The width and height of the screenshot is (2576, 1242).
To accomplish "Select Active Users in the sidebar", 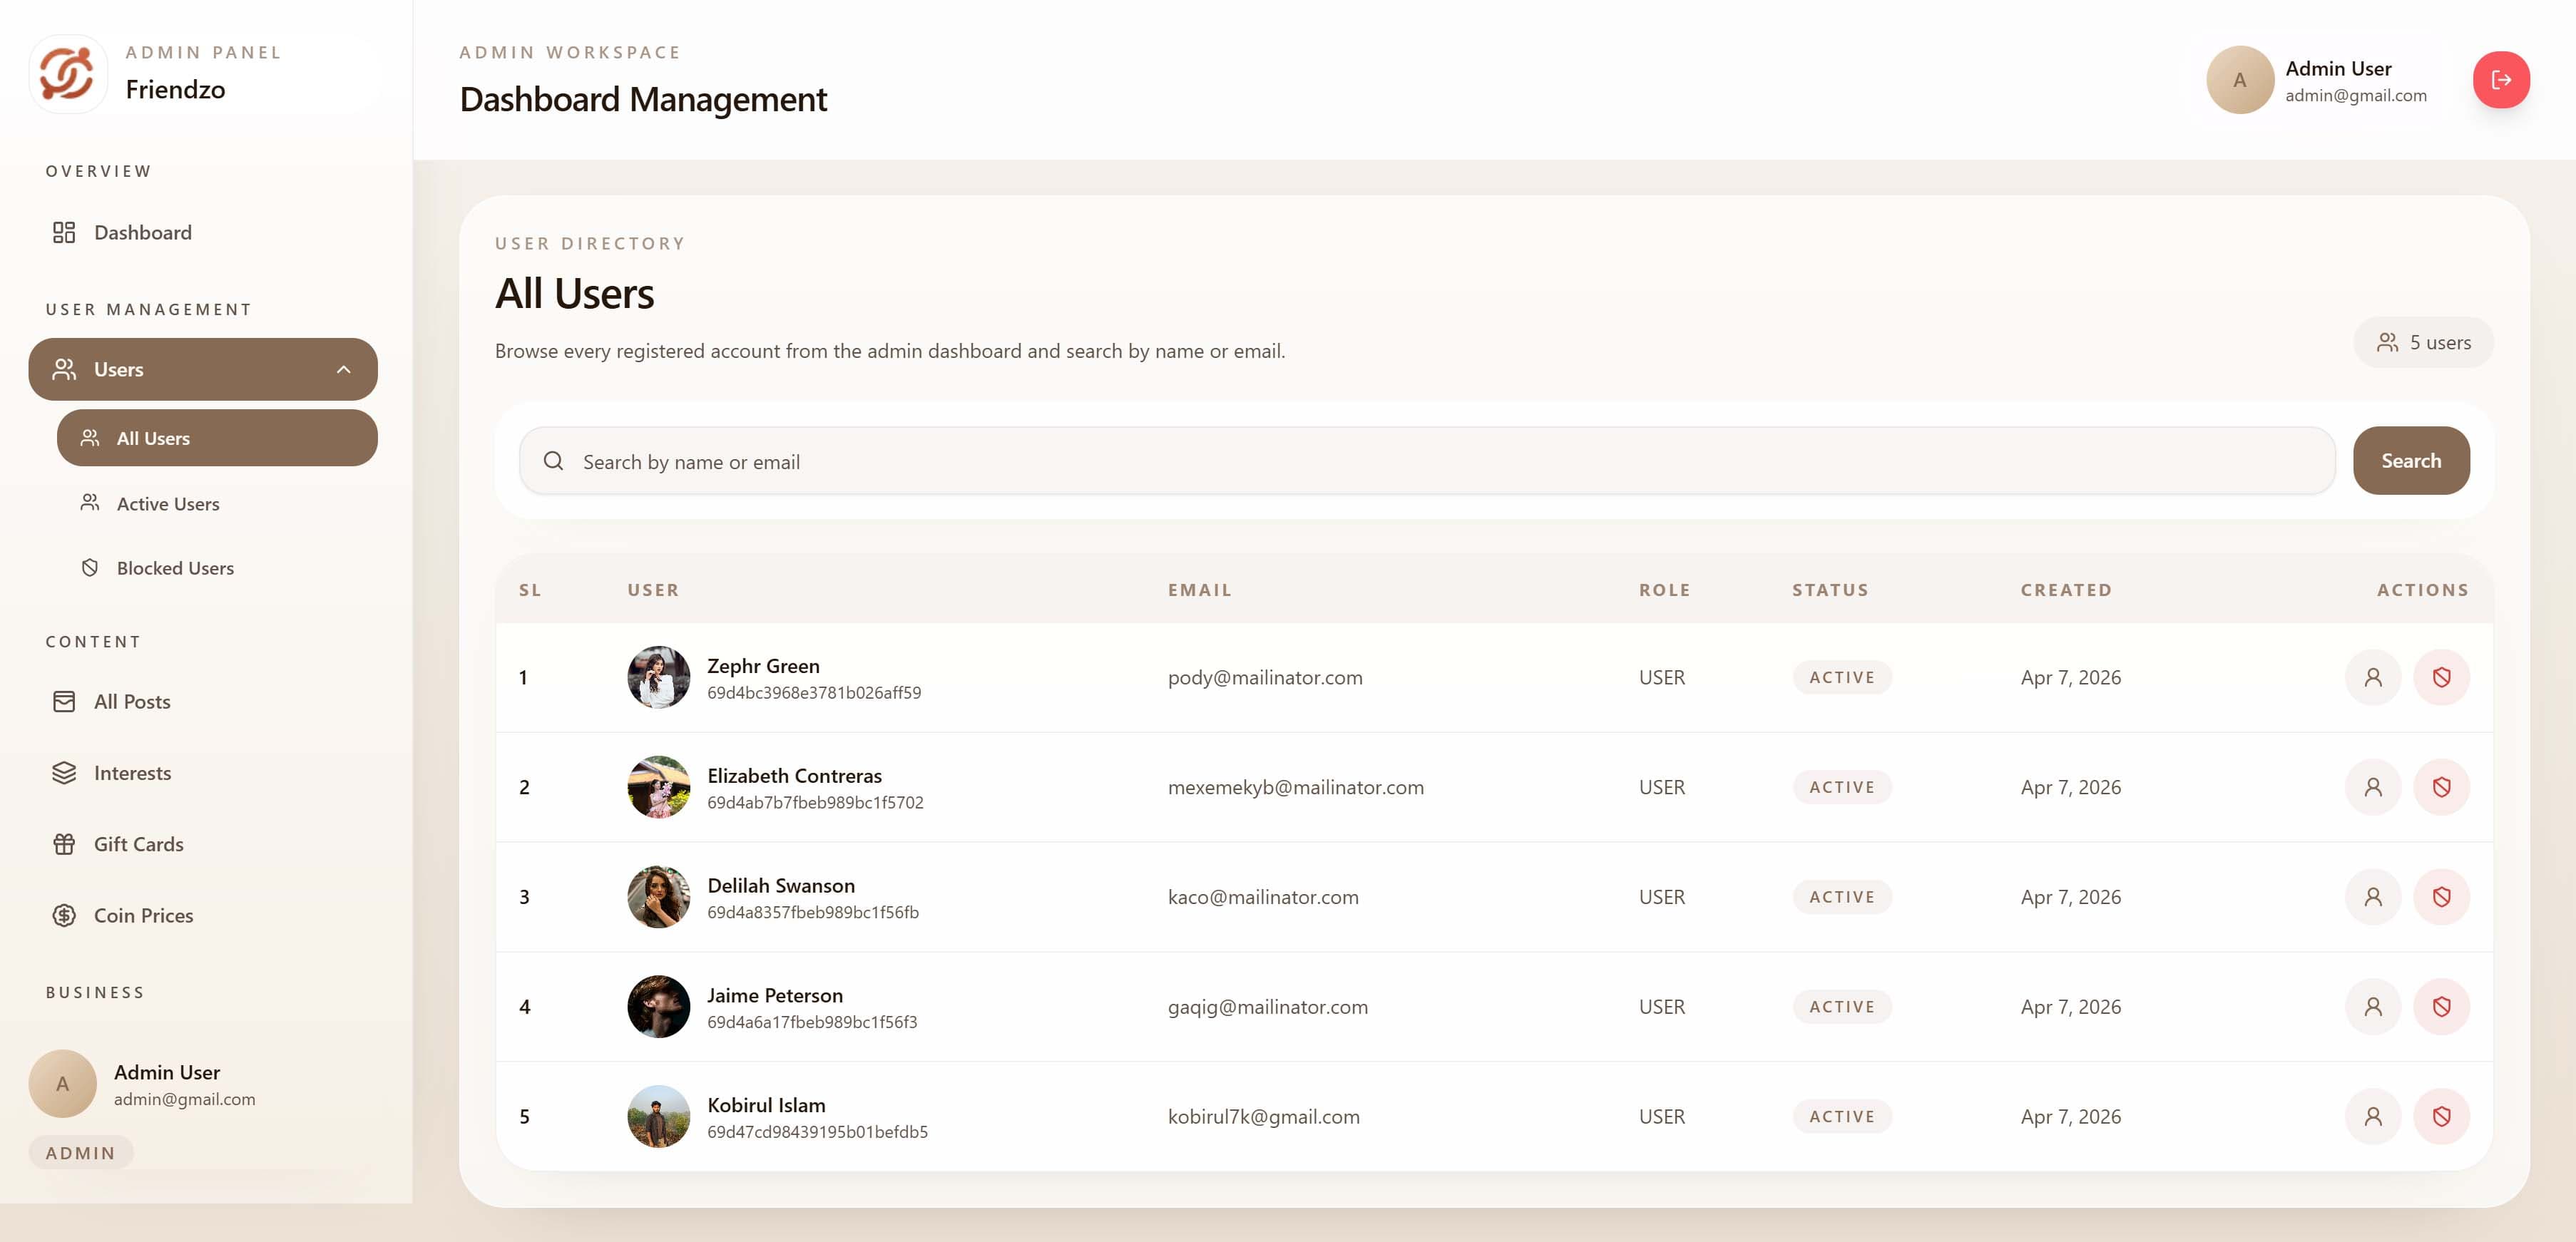I will (x=168, y=503).
